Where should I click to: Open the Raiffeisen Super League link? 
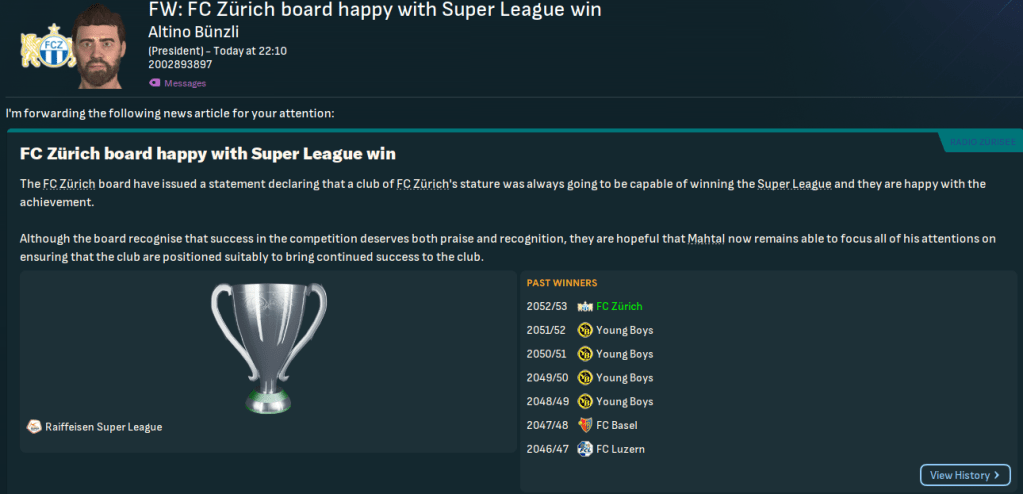pos(103,427)
